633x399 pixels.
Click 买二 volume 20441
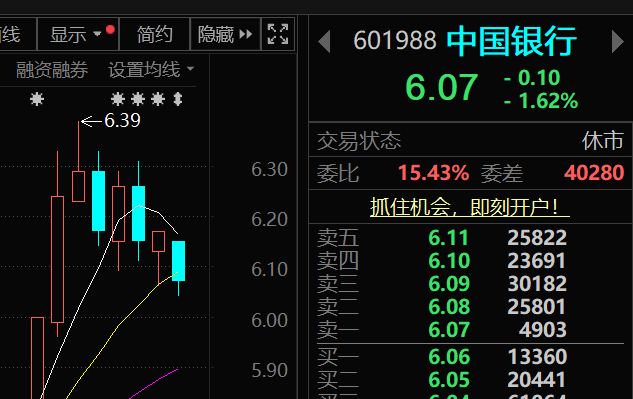pos(537,380)
